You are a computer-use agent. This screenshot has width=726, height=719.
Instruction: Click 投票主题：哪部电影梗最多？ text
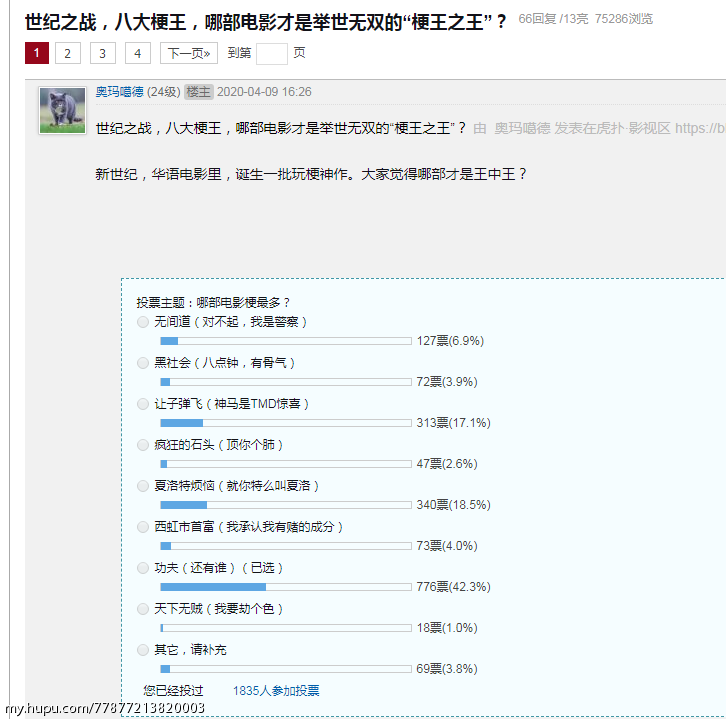point(213,303)
